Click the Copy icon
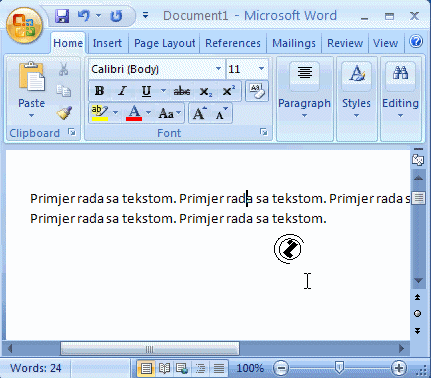 coord(63,91)
